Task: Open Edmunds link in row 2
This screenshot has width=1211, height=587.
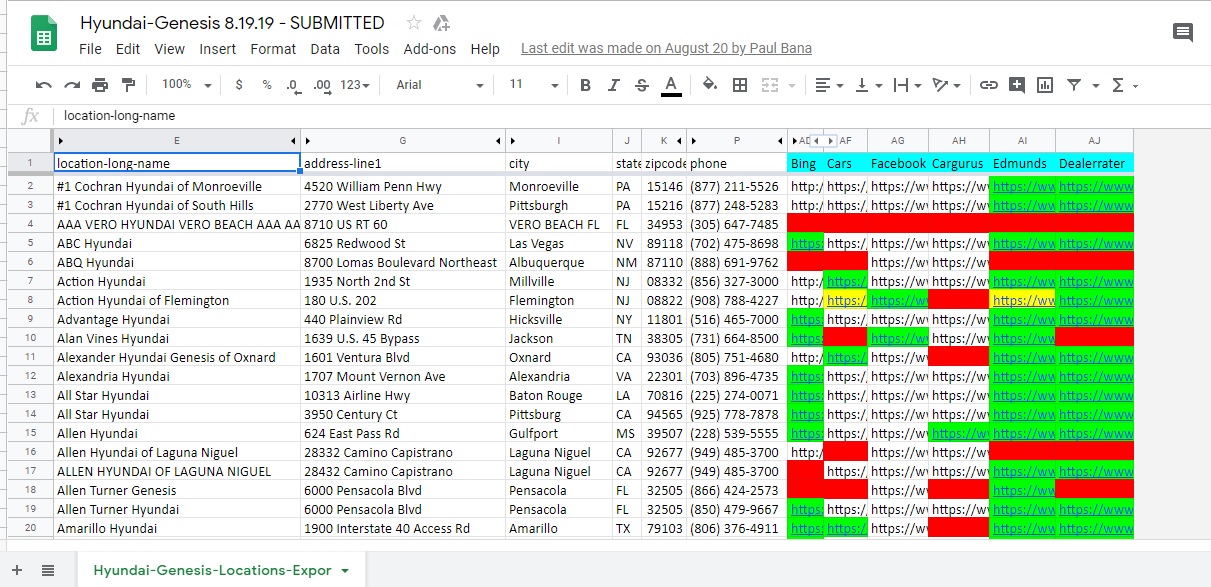Action: pyautogui.click(x=1022, y=186)
